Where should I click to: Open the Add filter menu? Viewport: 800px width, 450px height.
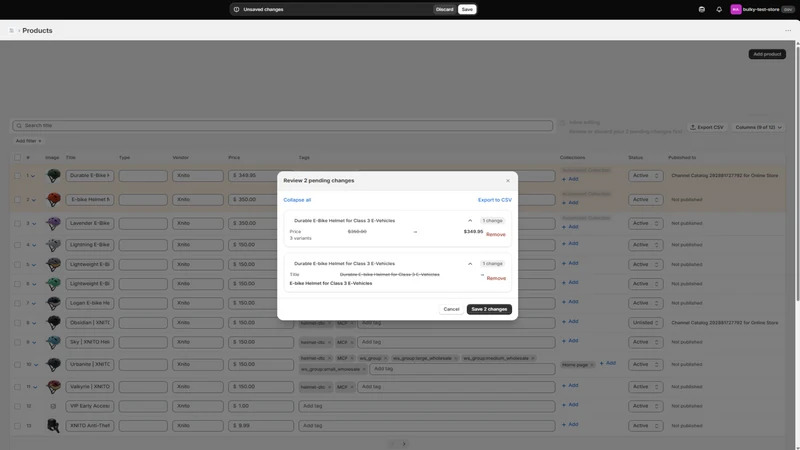pyautogui.click(x=28, y=141)
